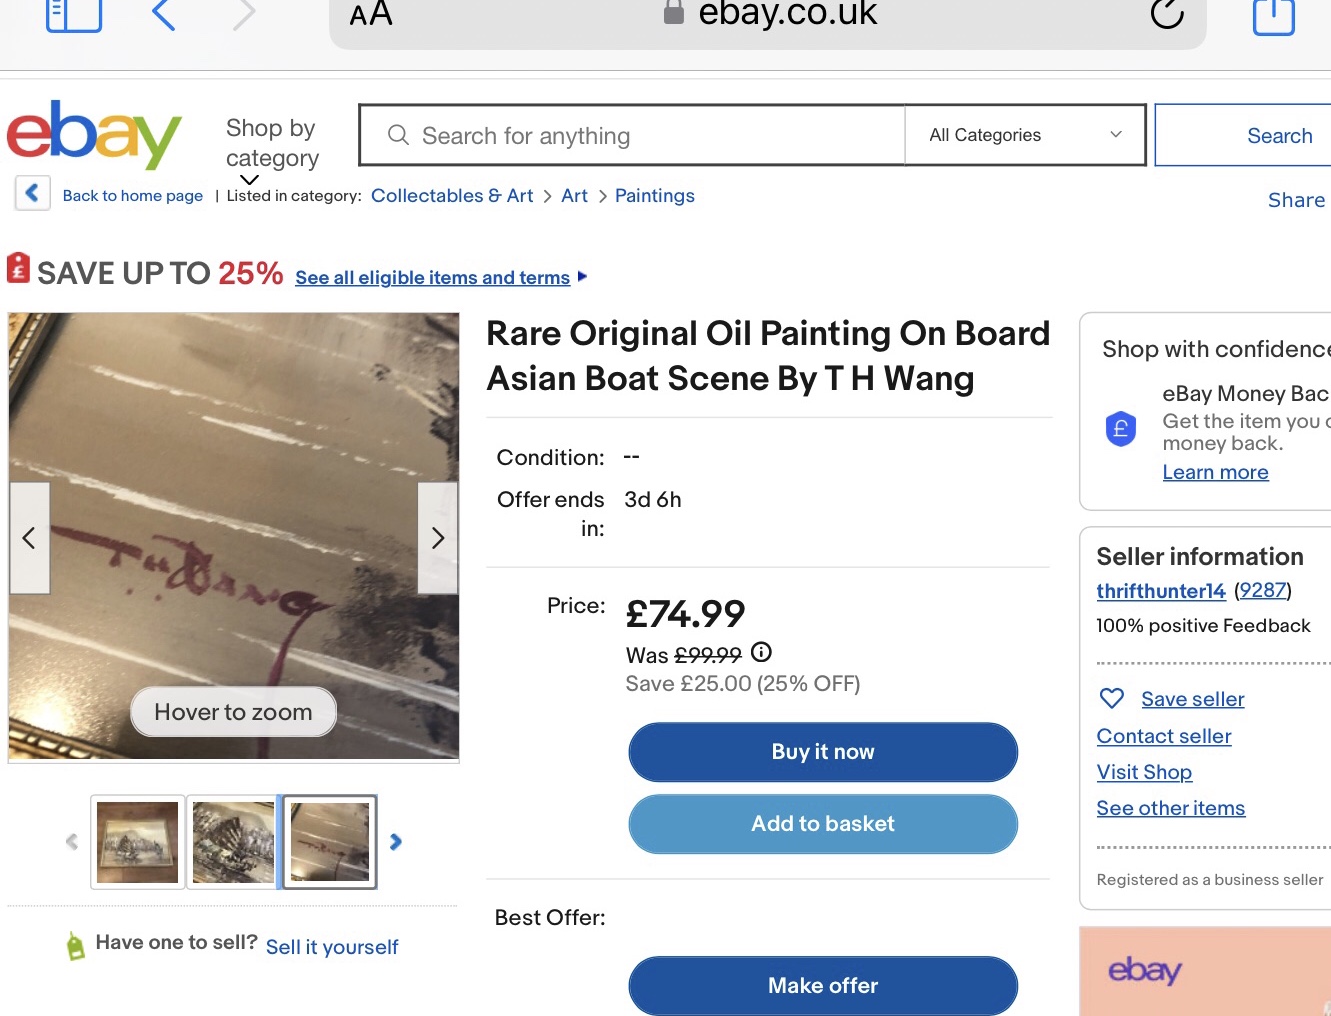Open the All Categories dropdown

pos(1024,135)
